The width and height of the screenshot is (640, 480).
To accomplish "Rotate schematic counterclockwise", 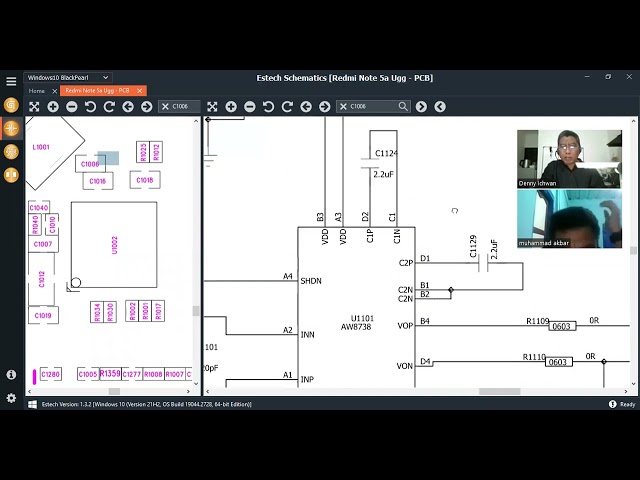I will tap(268, 107).
